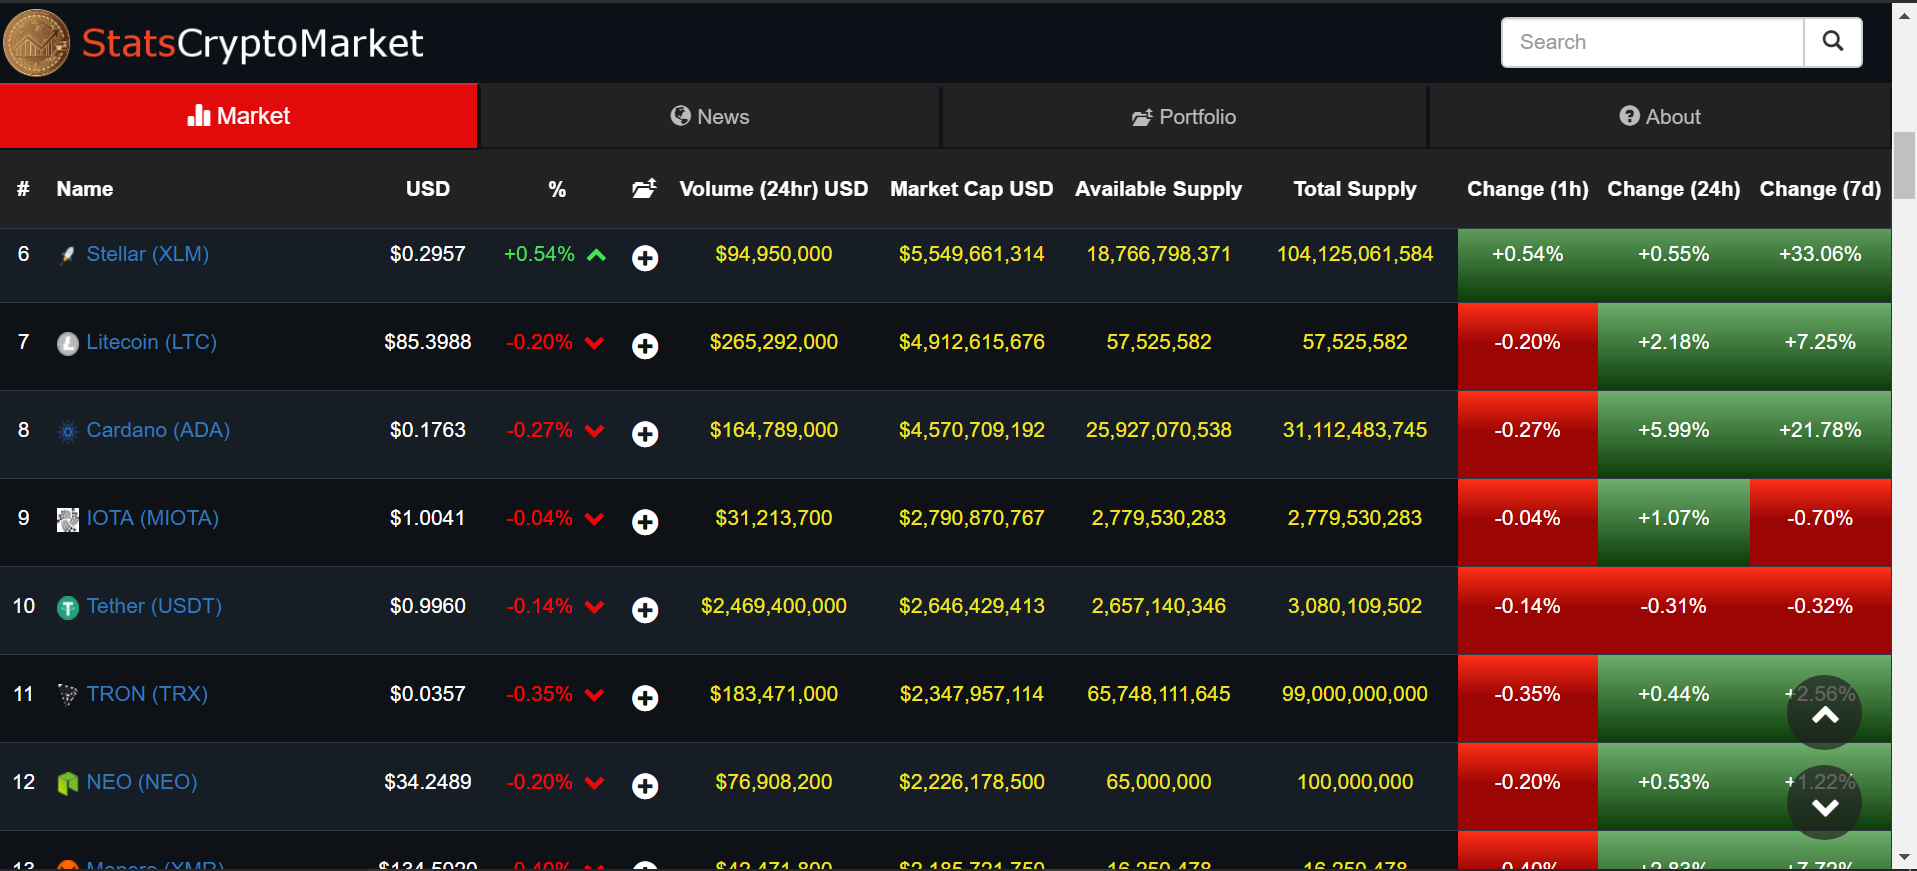
Task: Add IOTA (MIOTA) to portfolio with plus icon
Action: pyautogui.click(x=645, y=522)
